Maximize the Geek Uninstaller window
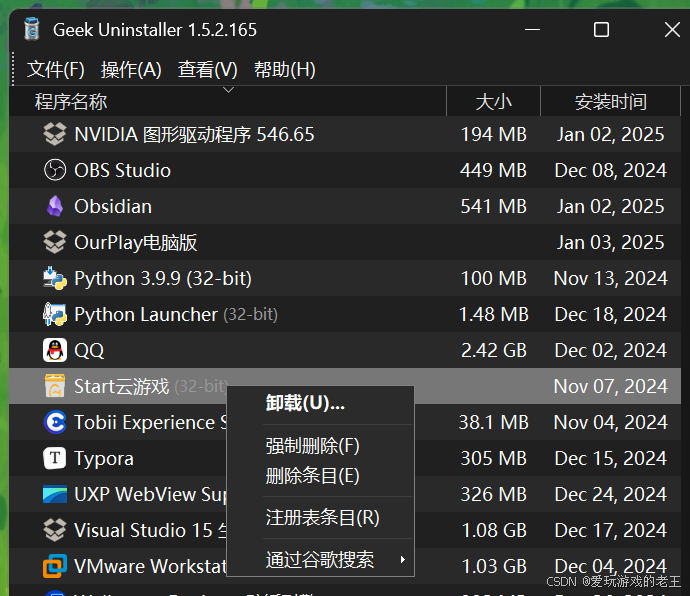This screenshot has height=596, width=690. [x=601, y=30]
